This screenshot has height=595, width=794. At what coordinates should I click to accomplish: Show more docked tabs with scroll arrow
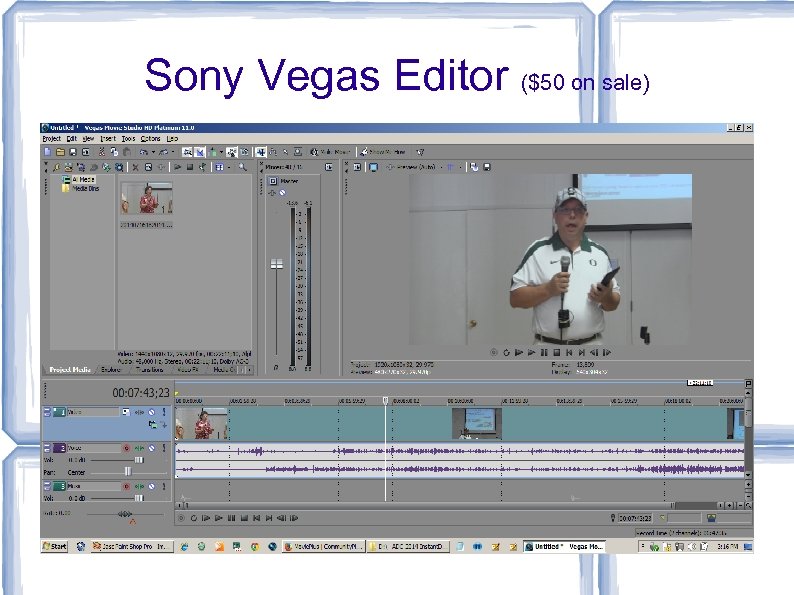click(x=249, y=370)
